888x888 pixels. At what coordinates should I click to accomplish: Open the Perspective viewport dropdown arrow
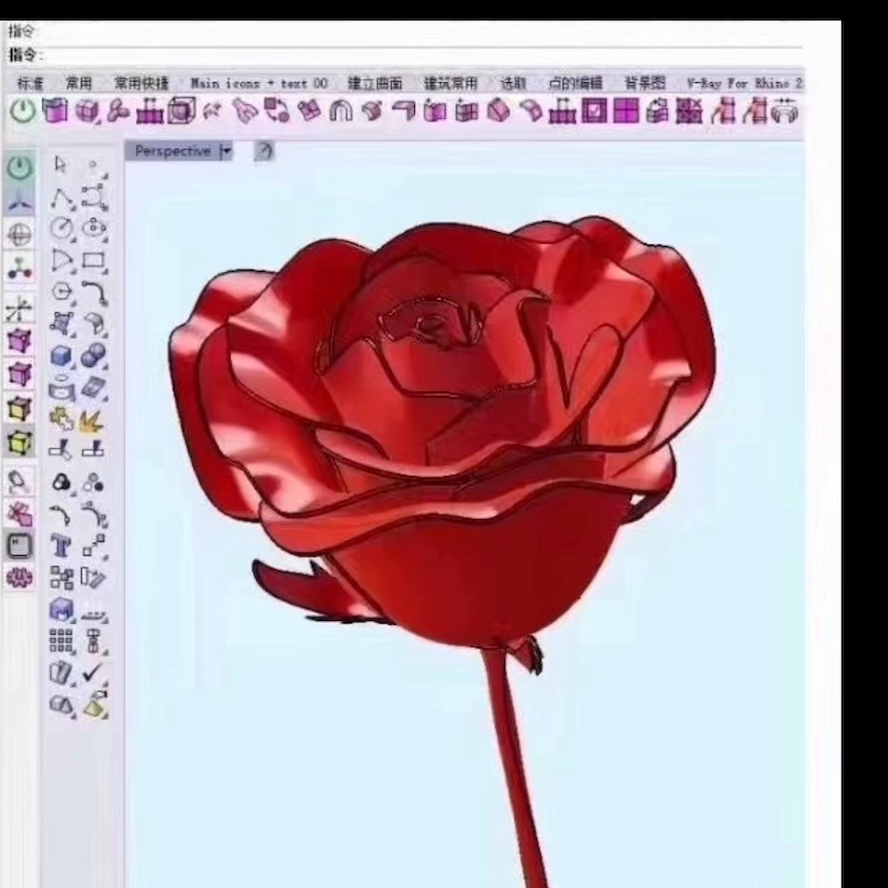(226, 151)
